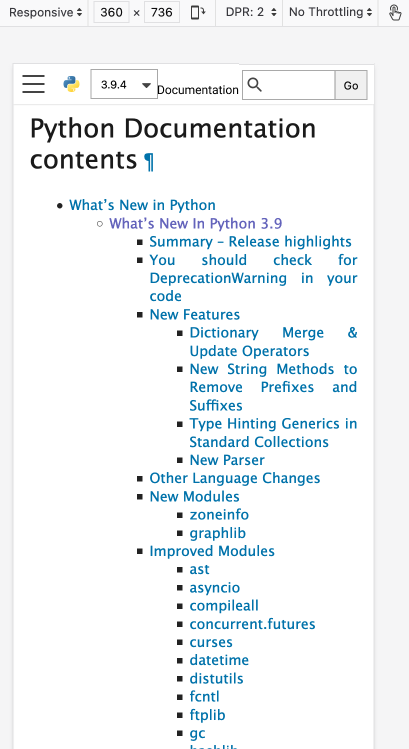Open the New Features link
The image size is (409, 749).
(x=194, y=314)
